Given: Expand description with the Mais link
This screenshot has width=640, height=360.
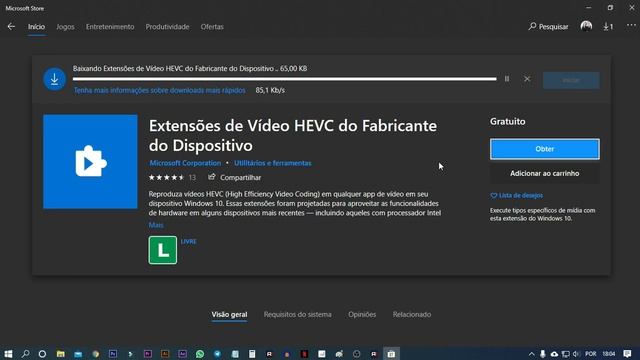Looking at the screenshot, I should pyautogui.click(x=156, y=225).
